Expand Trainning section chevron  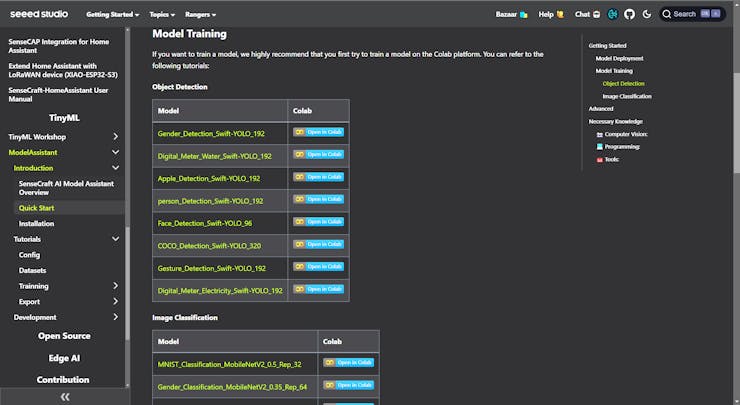pyautogui.click(x=115, y=286)
